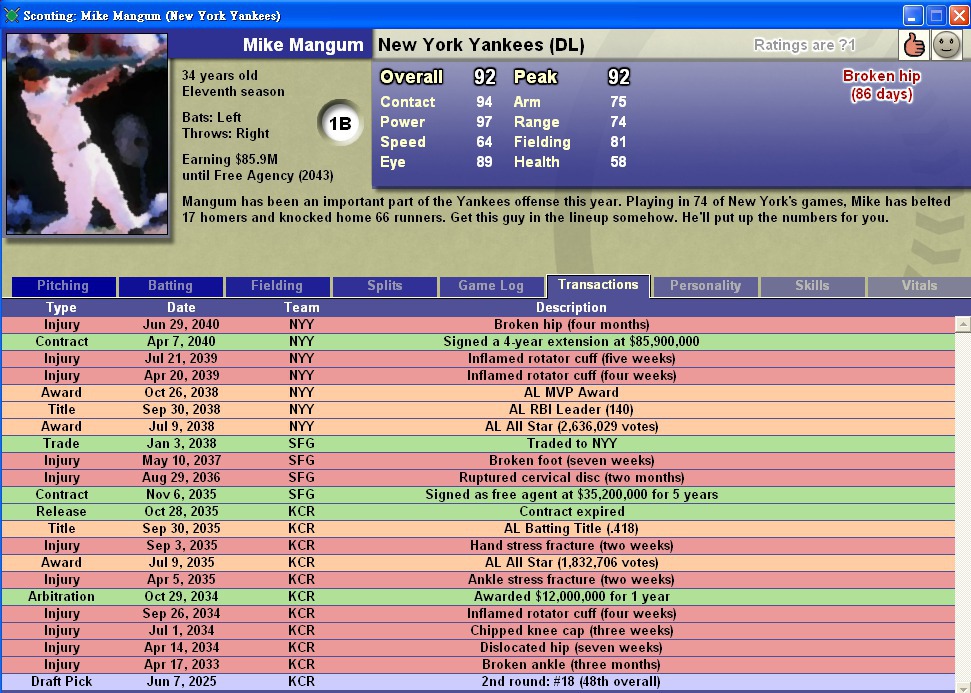Open the Vitals tab
This screenshot has width=971, height=693.
(919, 286)
